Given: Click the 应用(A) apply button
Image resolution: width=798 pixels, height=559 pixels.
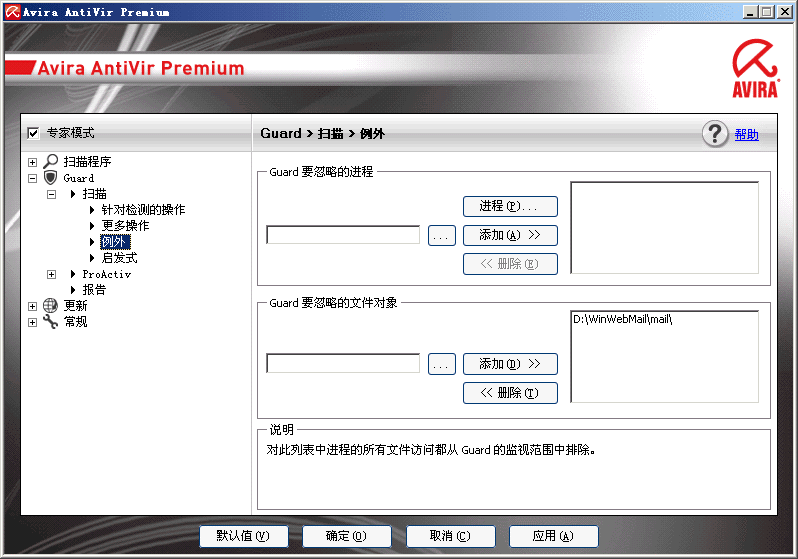Looking at the screenshot, I should point(553,536).
